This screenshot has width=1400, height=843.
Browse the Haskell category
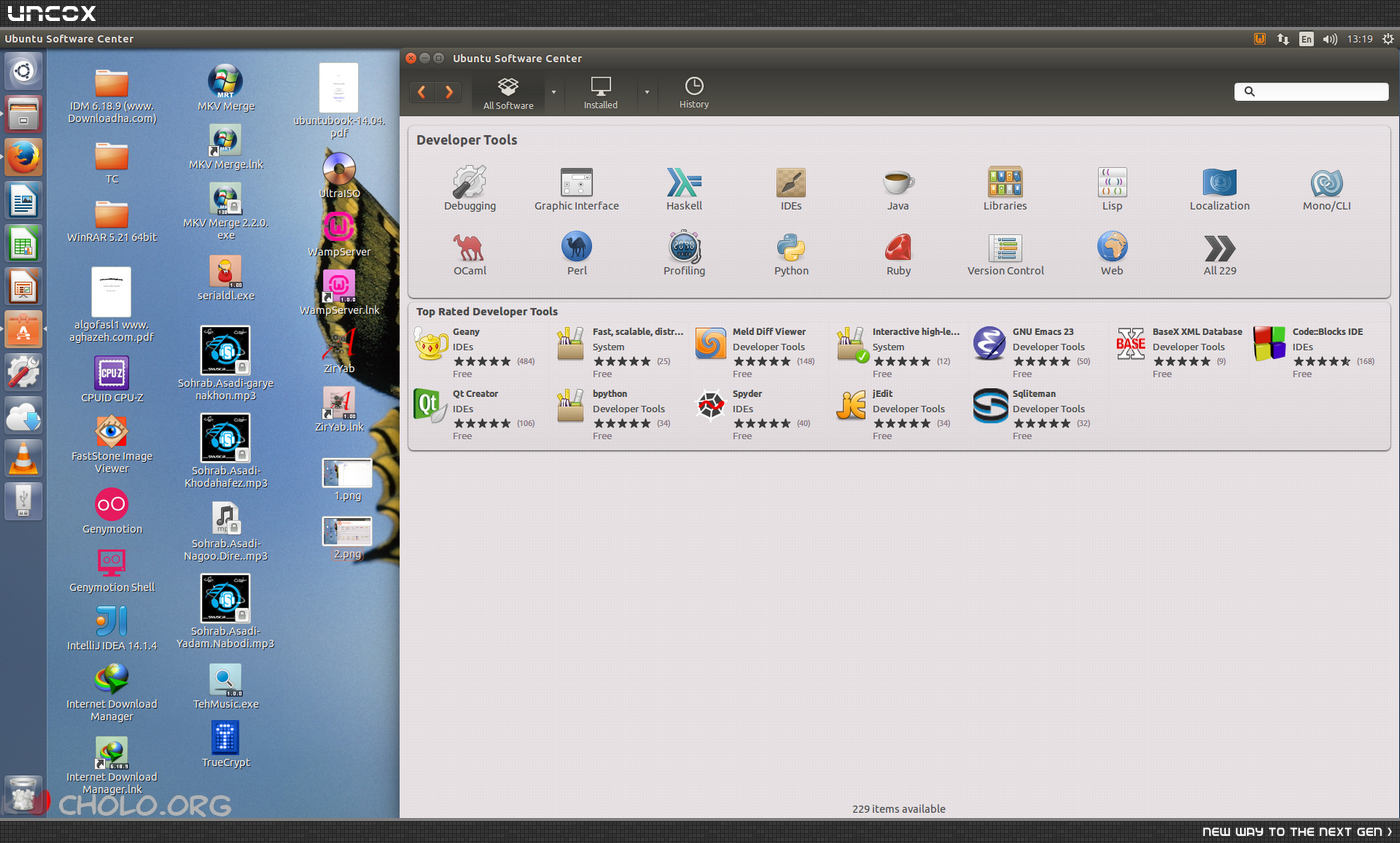tap(684, 189)
